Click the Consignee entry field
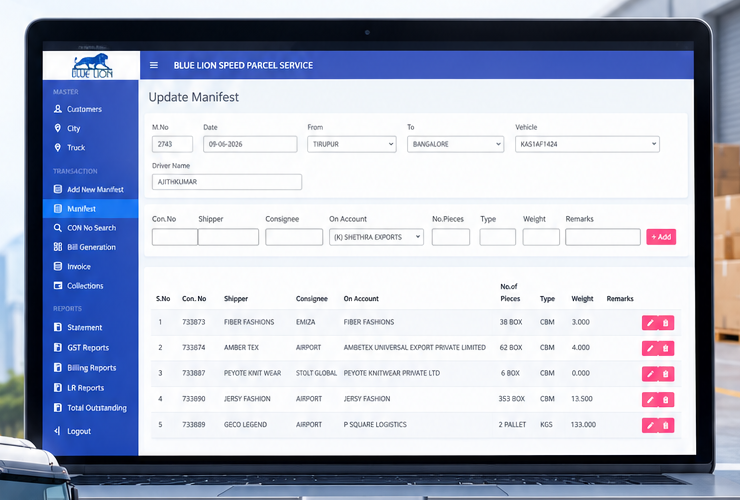The image size is (740, 500). (294, 237)
